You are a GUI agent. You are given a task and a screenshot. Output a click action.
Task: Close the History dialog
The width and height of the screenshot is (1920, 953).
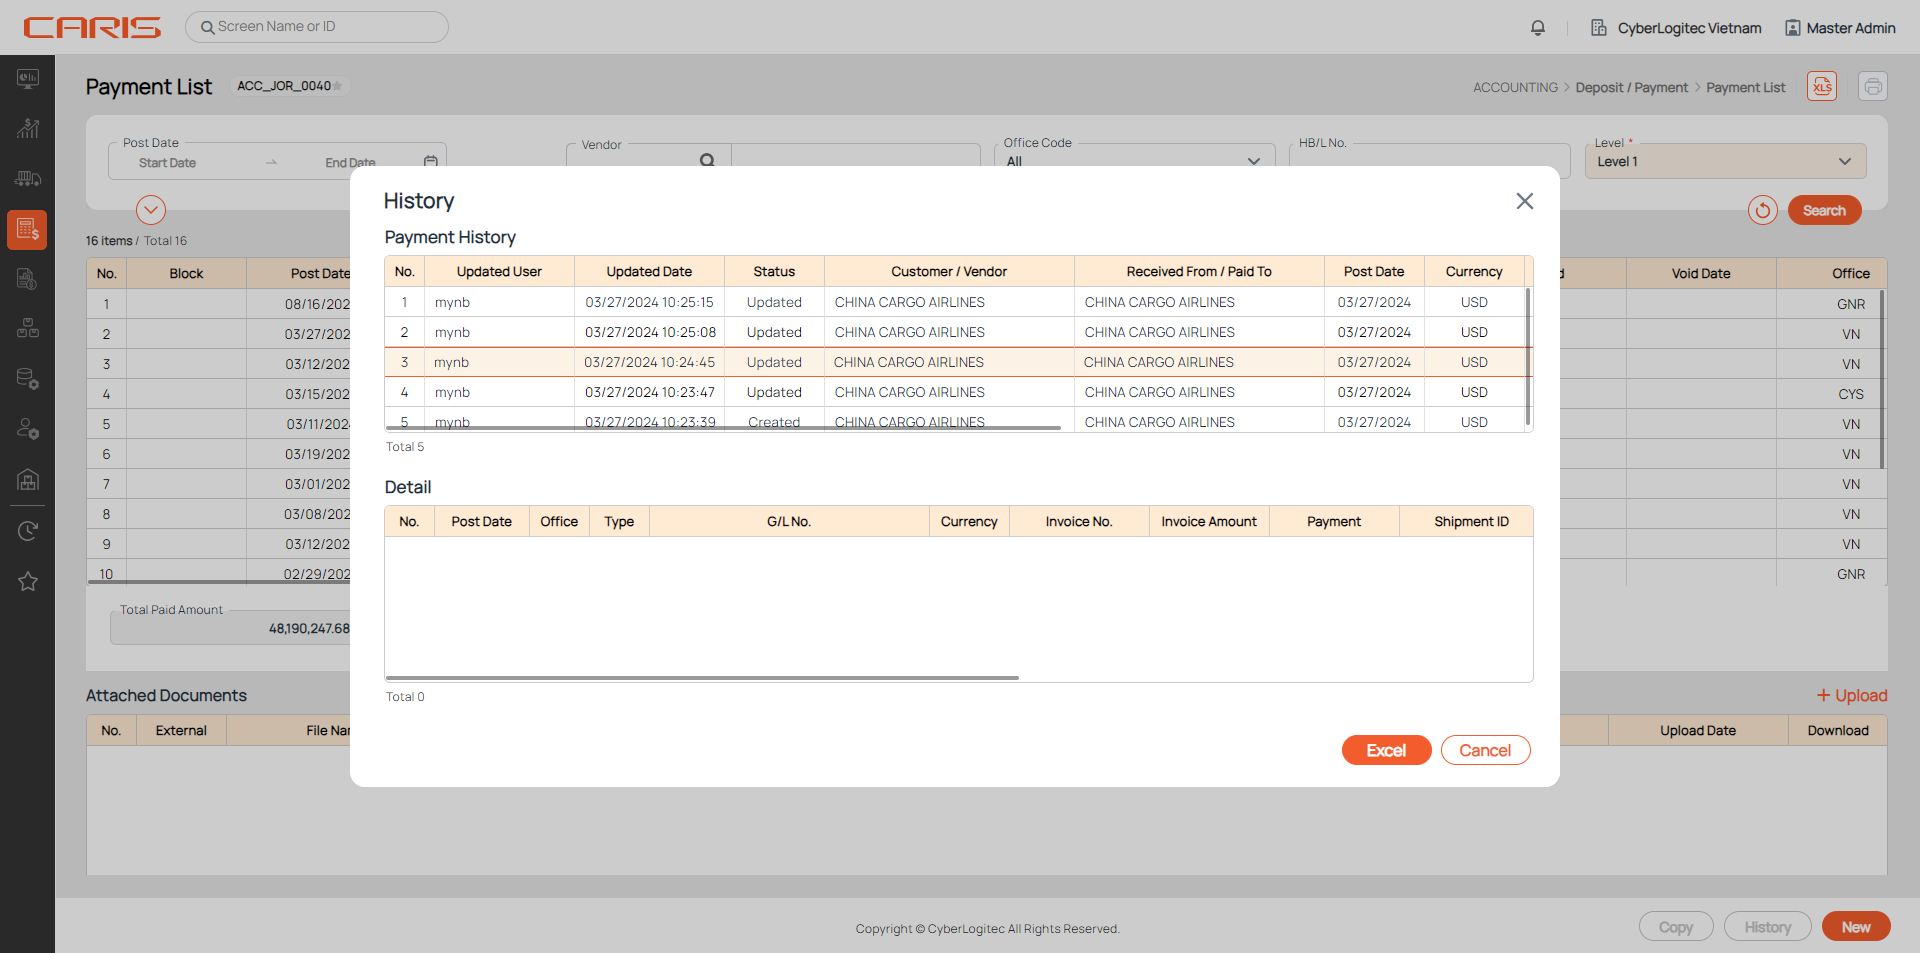coord(1524,201)
